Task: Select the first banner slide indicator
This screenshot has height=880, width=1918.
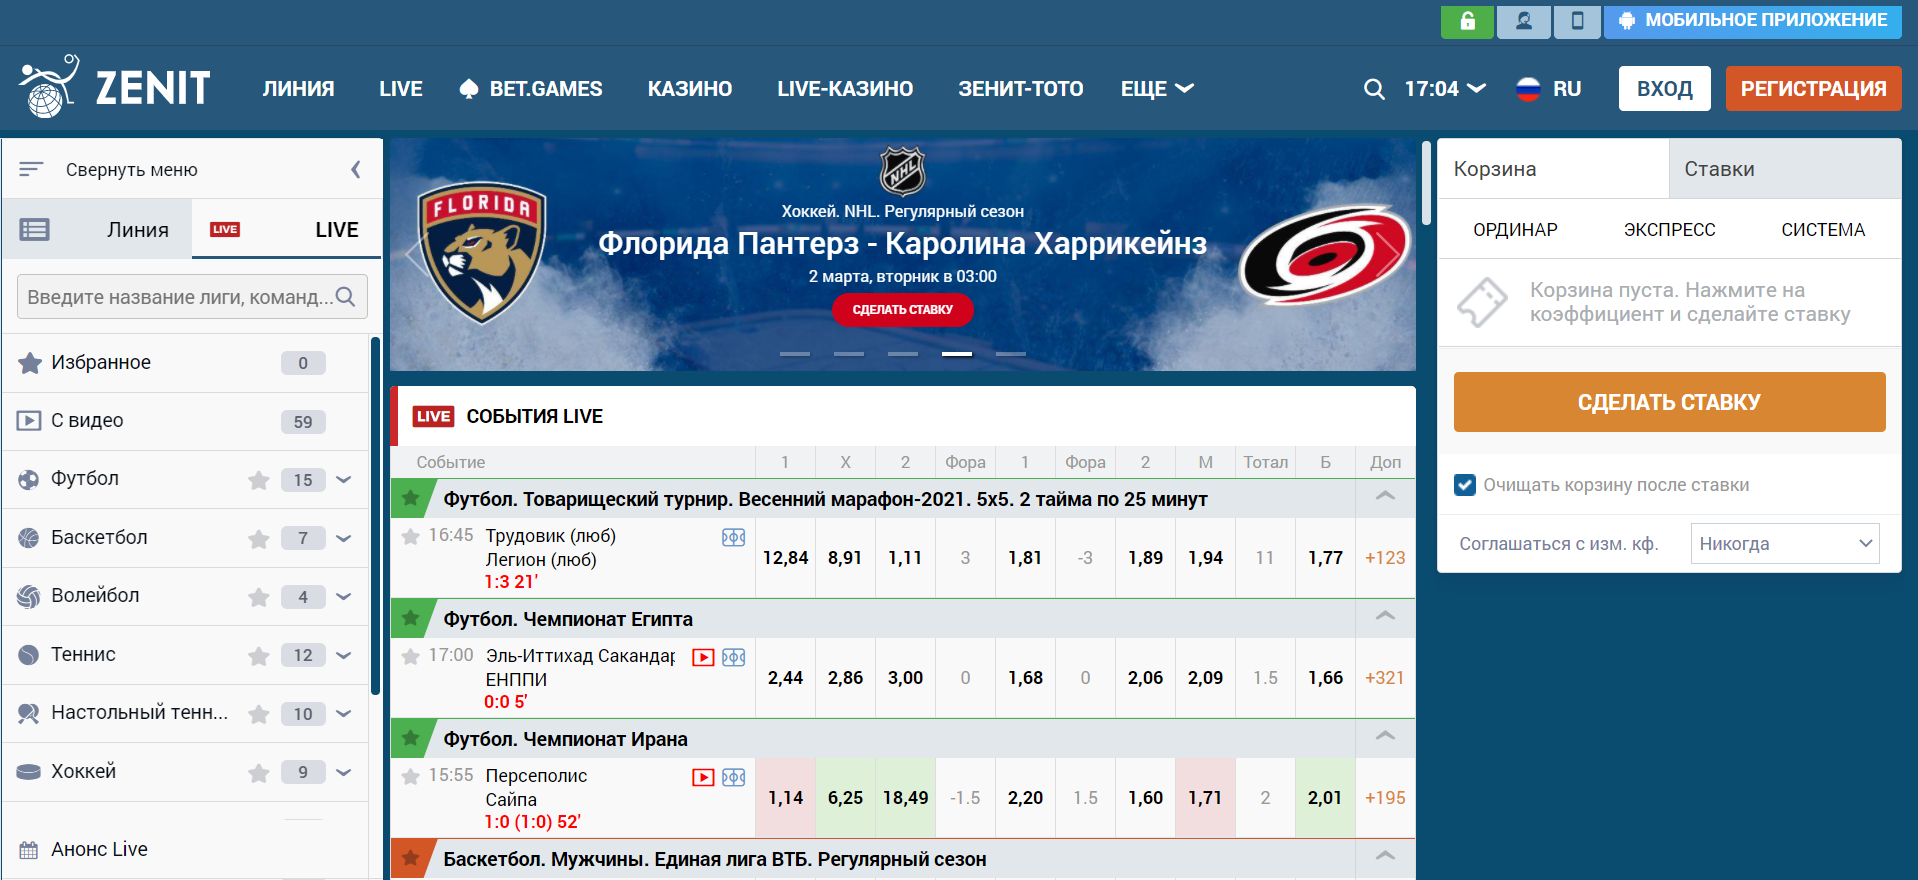Action: (795, 354)
